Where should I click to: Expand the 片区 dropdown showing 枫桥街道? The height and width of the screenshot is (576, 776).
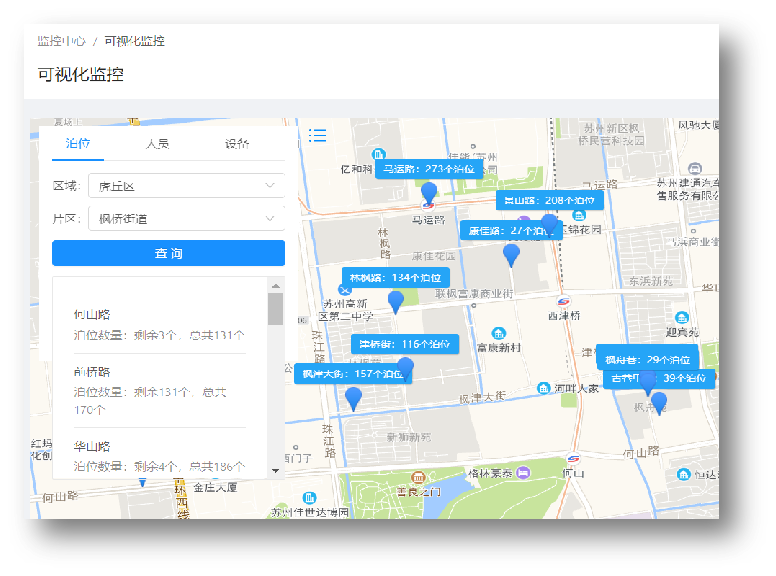point(185,218)
